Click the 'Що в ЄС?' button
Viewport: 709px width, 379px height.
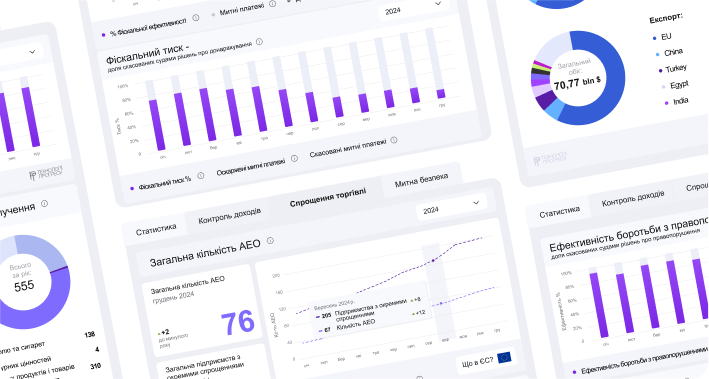[x=486, y=361]
